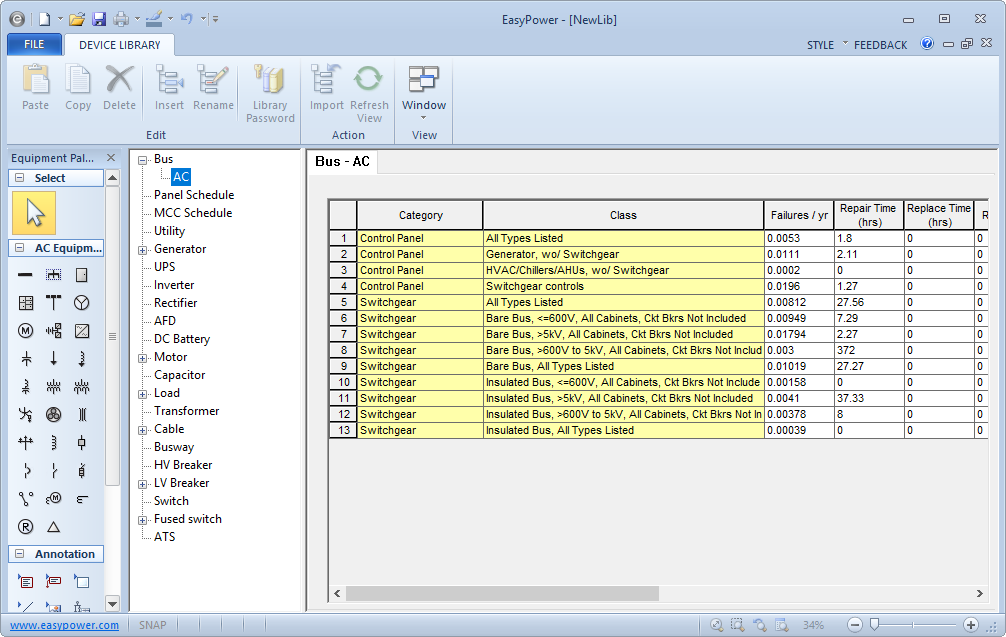1006x637 pixels.
Task: Collapse the Annotation palette section
Action: click(19, 554)
